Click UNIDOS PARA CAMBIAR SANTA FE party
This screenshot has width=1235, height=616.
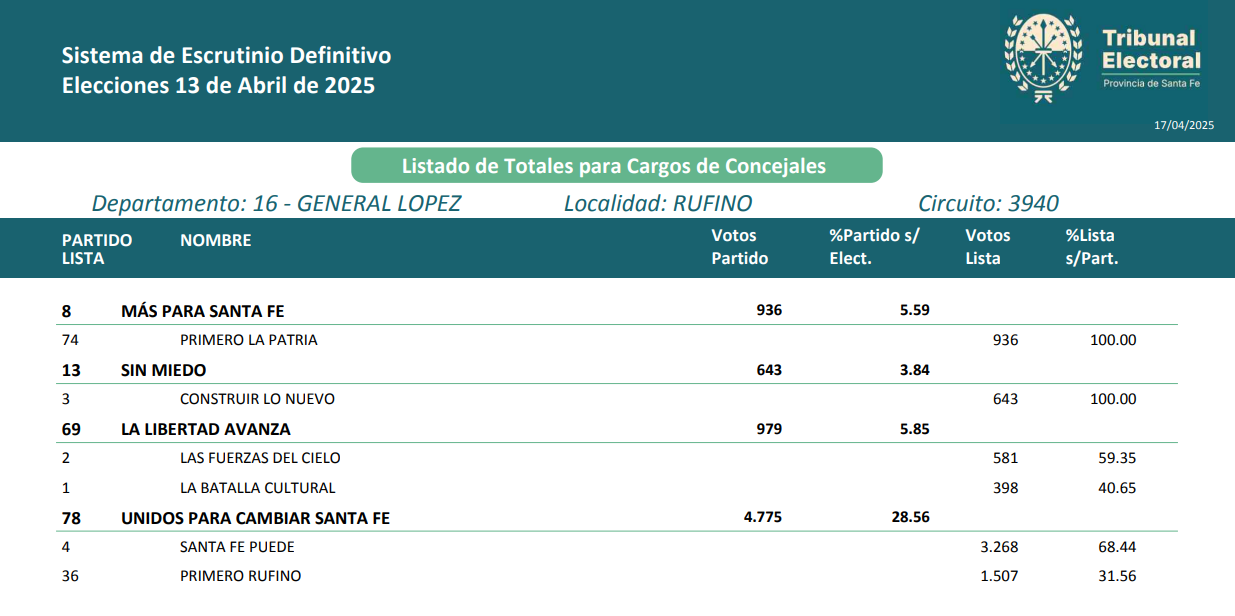tap(255, 518)
